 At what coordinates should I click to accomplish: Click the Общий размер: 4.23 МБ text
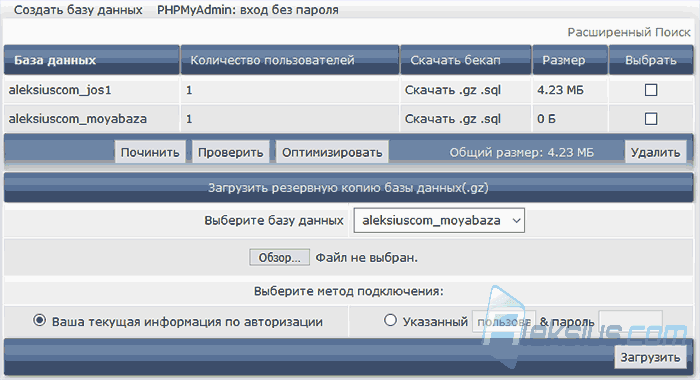[521, 152]
